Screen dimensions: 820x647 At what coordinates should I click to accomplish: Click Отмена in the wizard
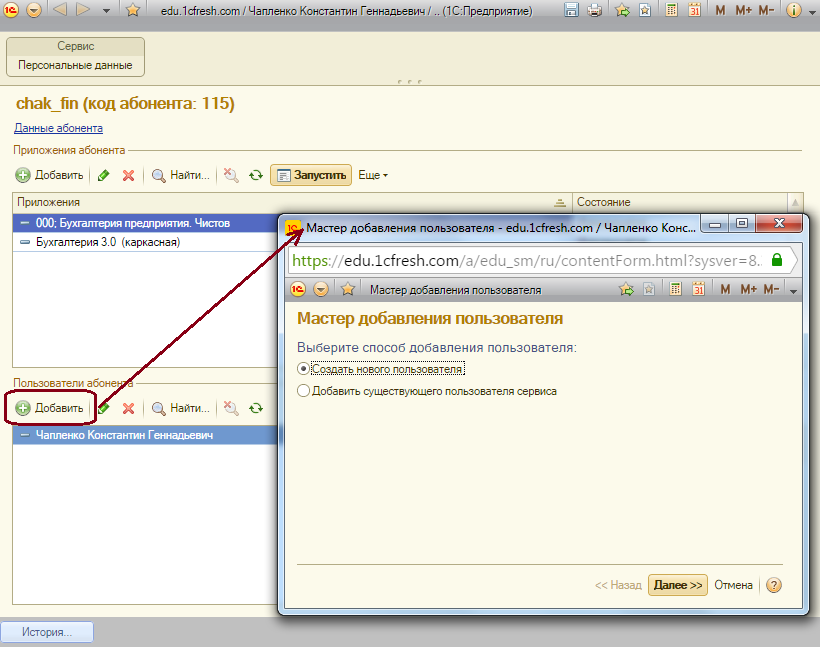(733, 585)
